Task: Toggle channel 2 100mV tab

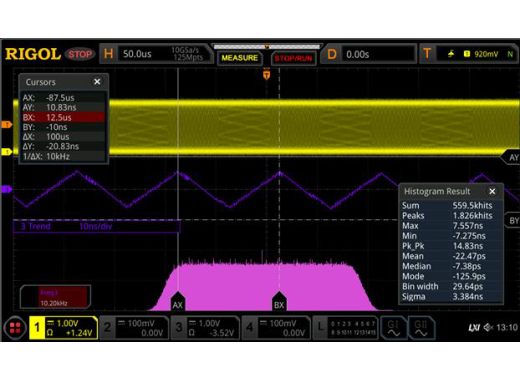Action: click(x=134, y=328)
